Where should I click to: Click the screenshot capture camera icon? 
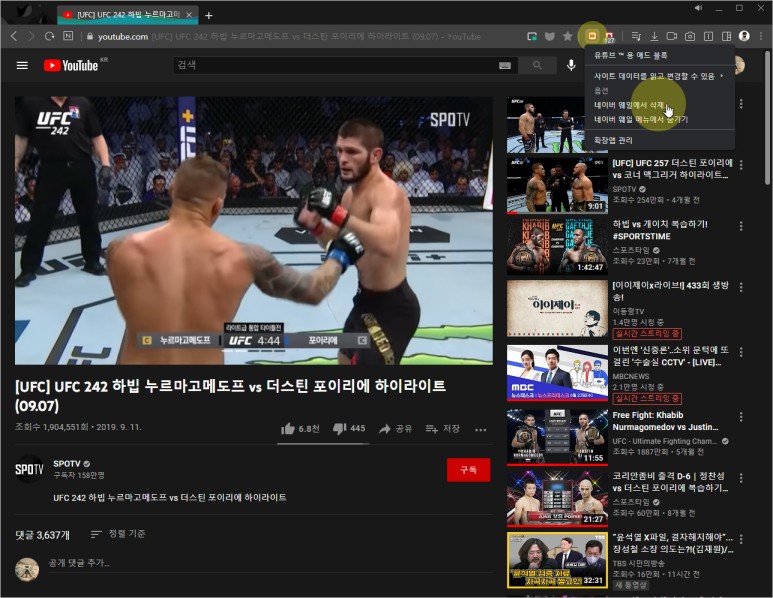690,36
